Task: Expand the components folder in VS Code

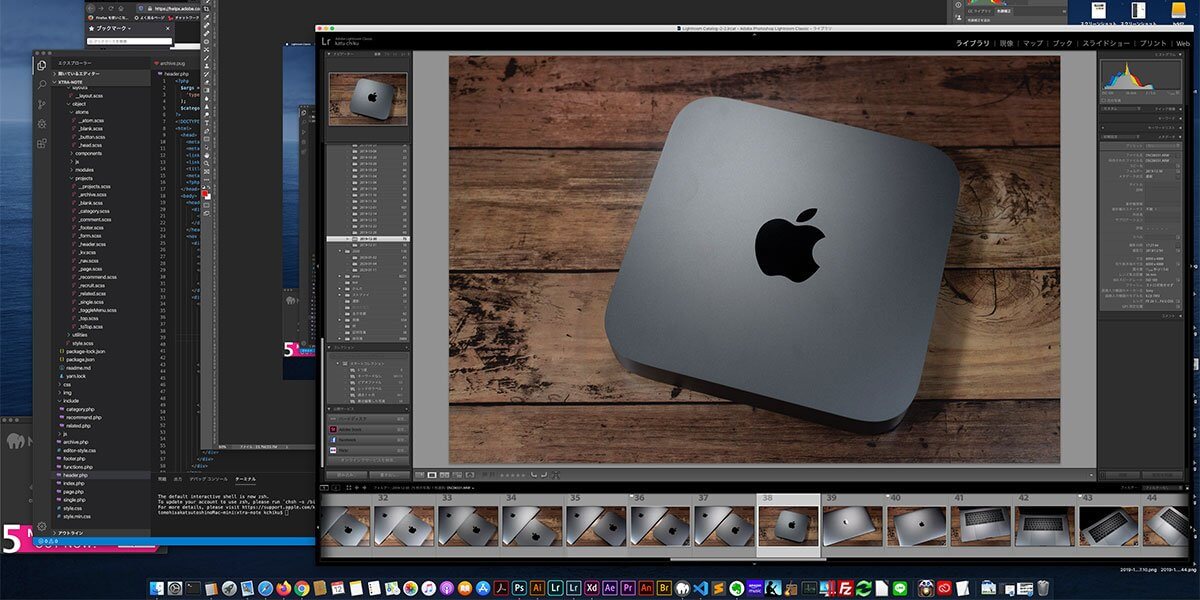Action: 87,153
